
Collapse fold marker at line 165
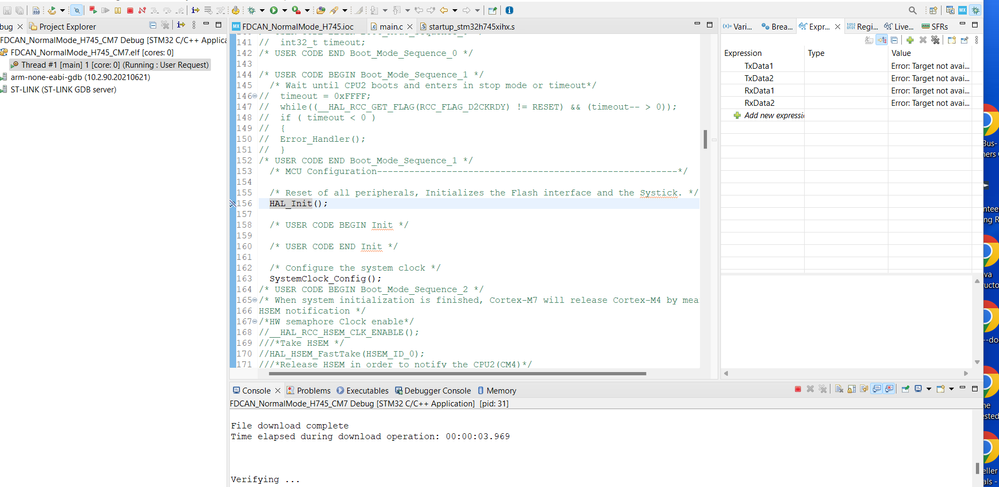(x=255, y=300)
